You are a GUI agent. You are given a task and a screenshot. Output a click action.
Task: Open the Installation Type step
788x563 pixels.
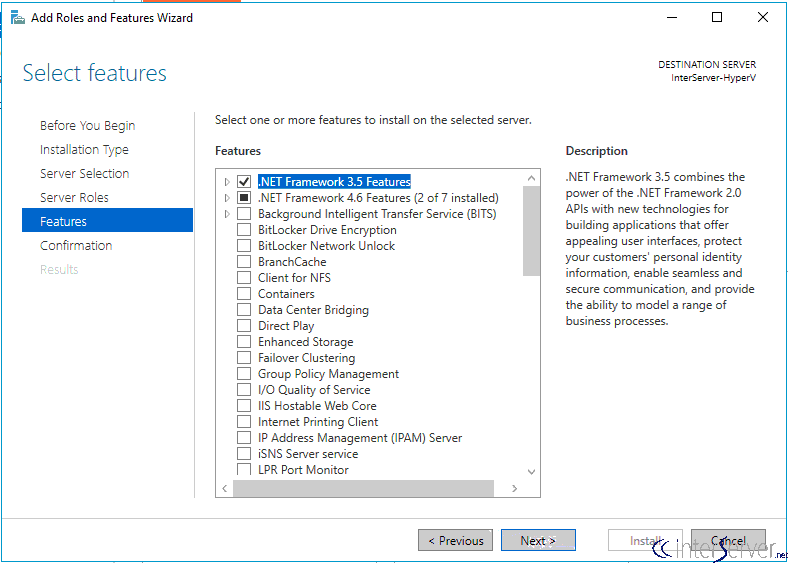(x=84, y=150)
